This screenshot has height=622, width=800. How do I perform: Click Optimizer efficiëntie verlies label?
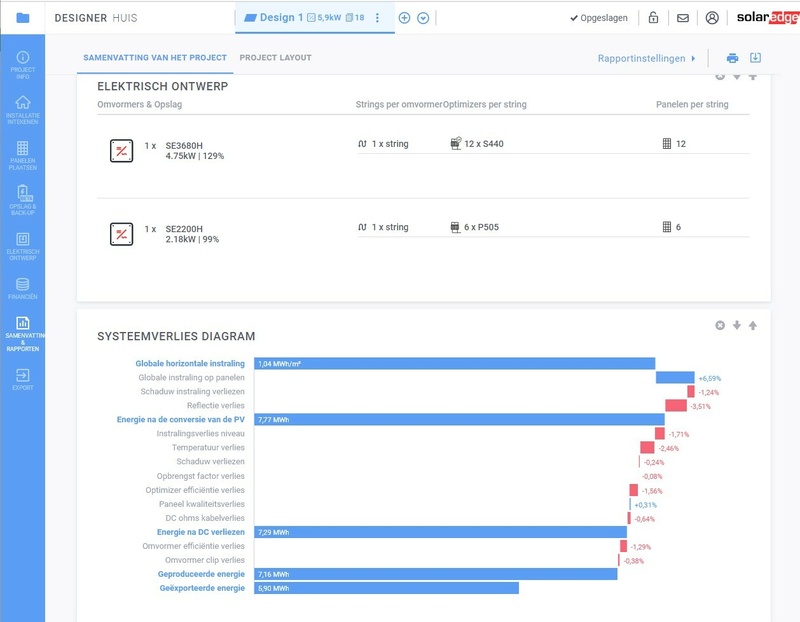pos(195,490)
